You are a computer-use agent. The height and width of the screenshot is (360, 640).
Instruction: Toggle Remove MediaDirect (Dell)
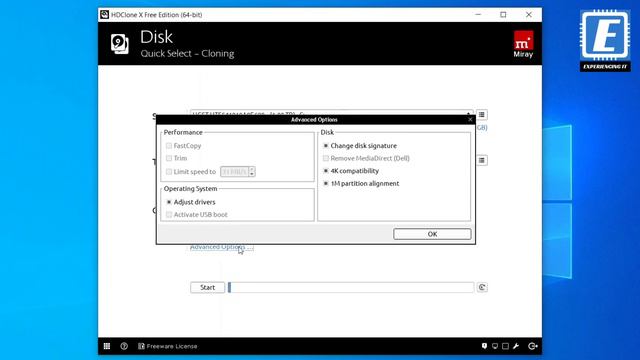(x=326, y=158)
